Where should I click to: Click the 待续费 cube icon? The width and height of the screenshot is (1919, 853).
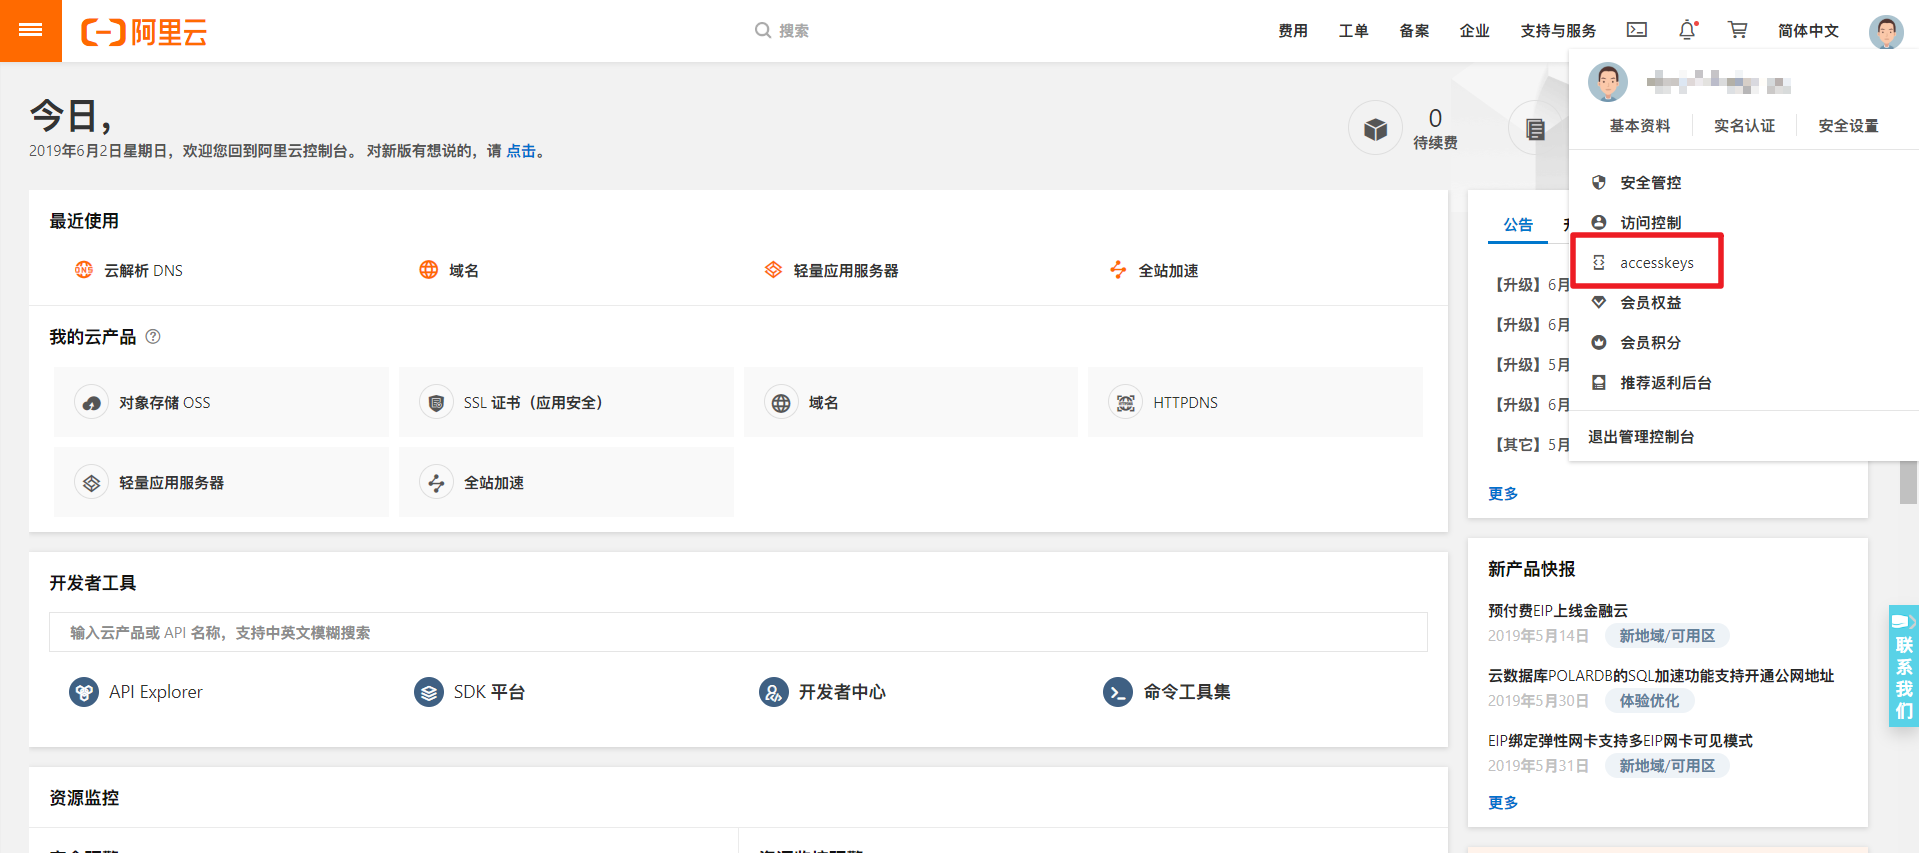tap(1375, 128)
